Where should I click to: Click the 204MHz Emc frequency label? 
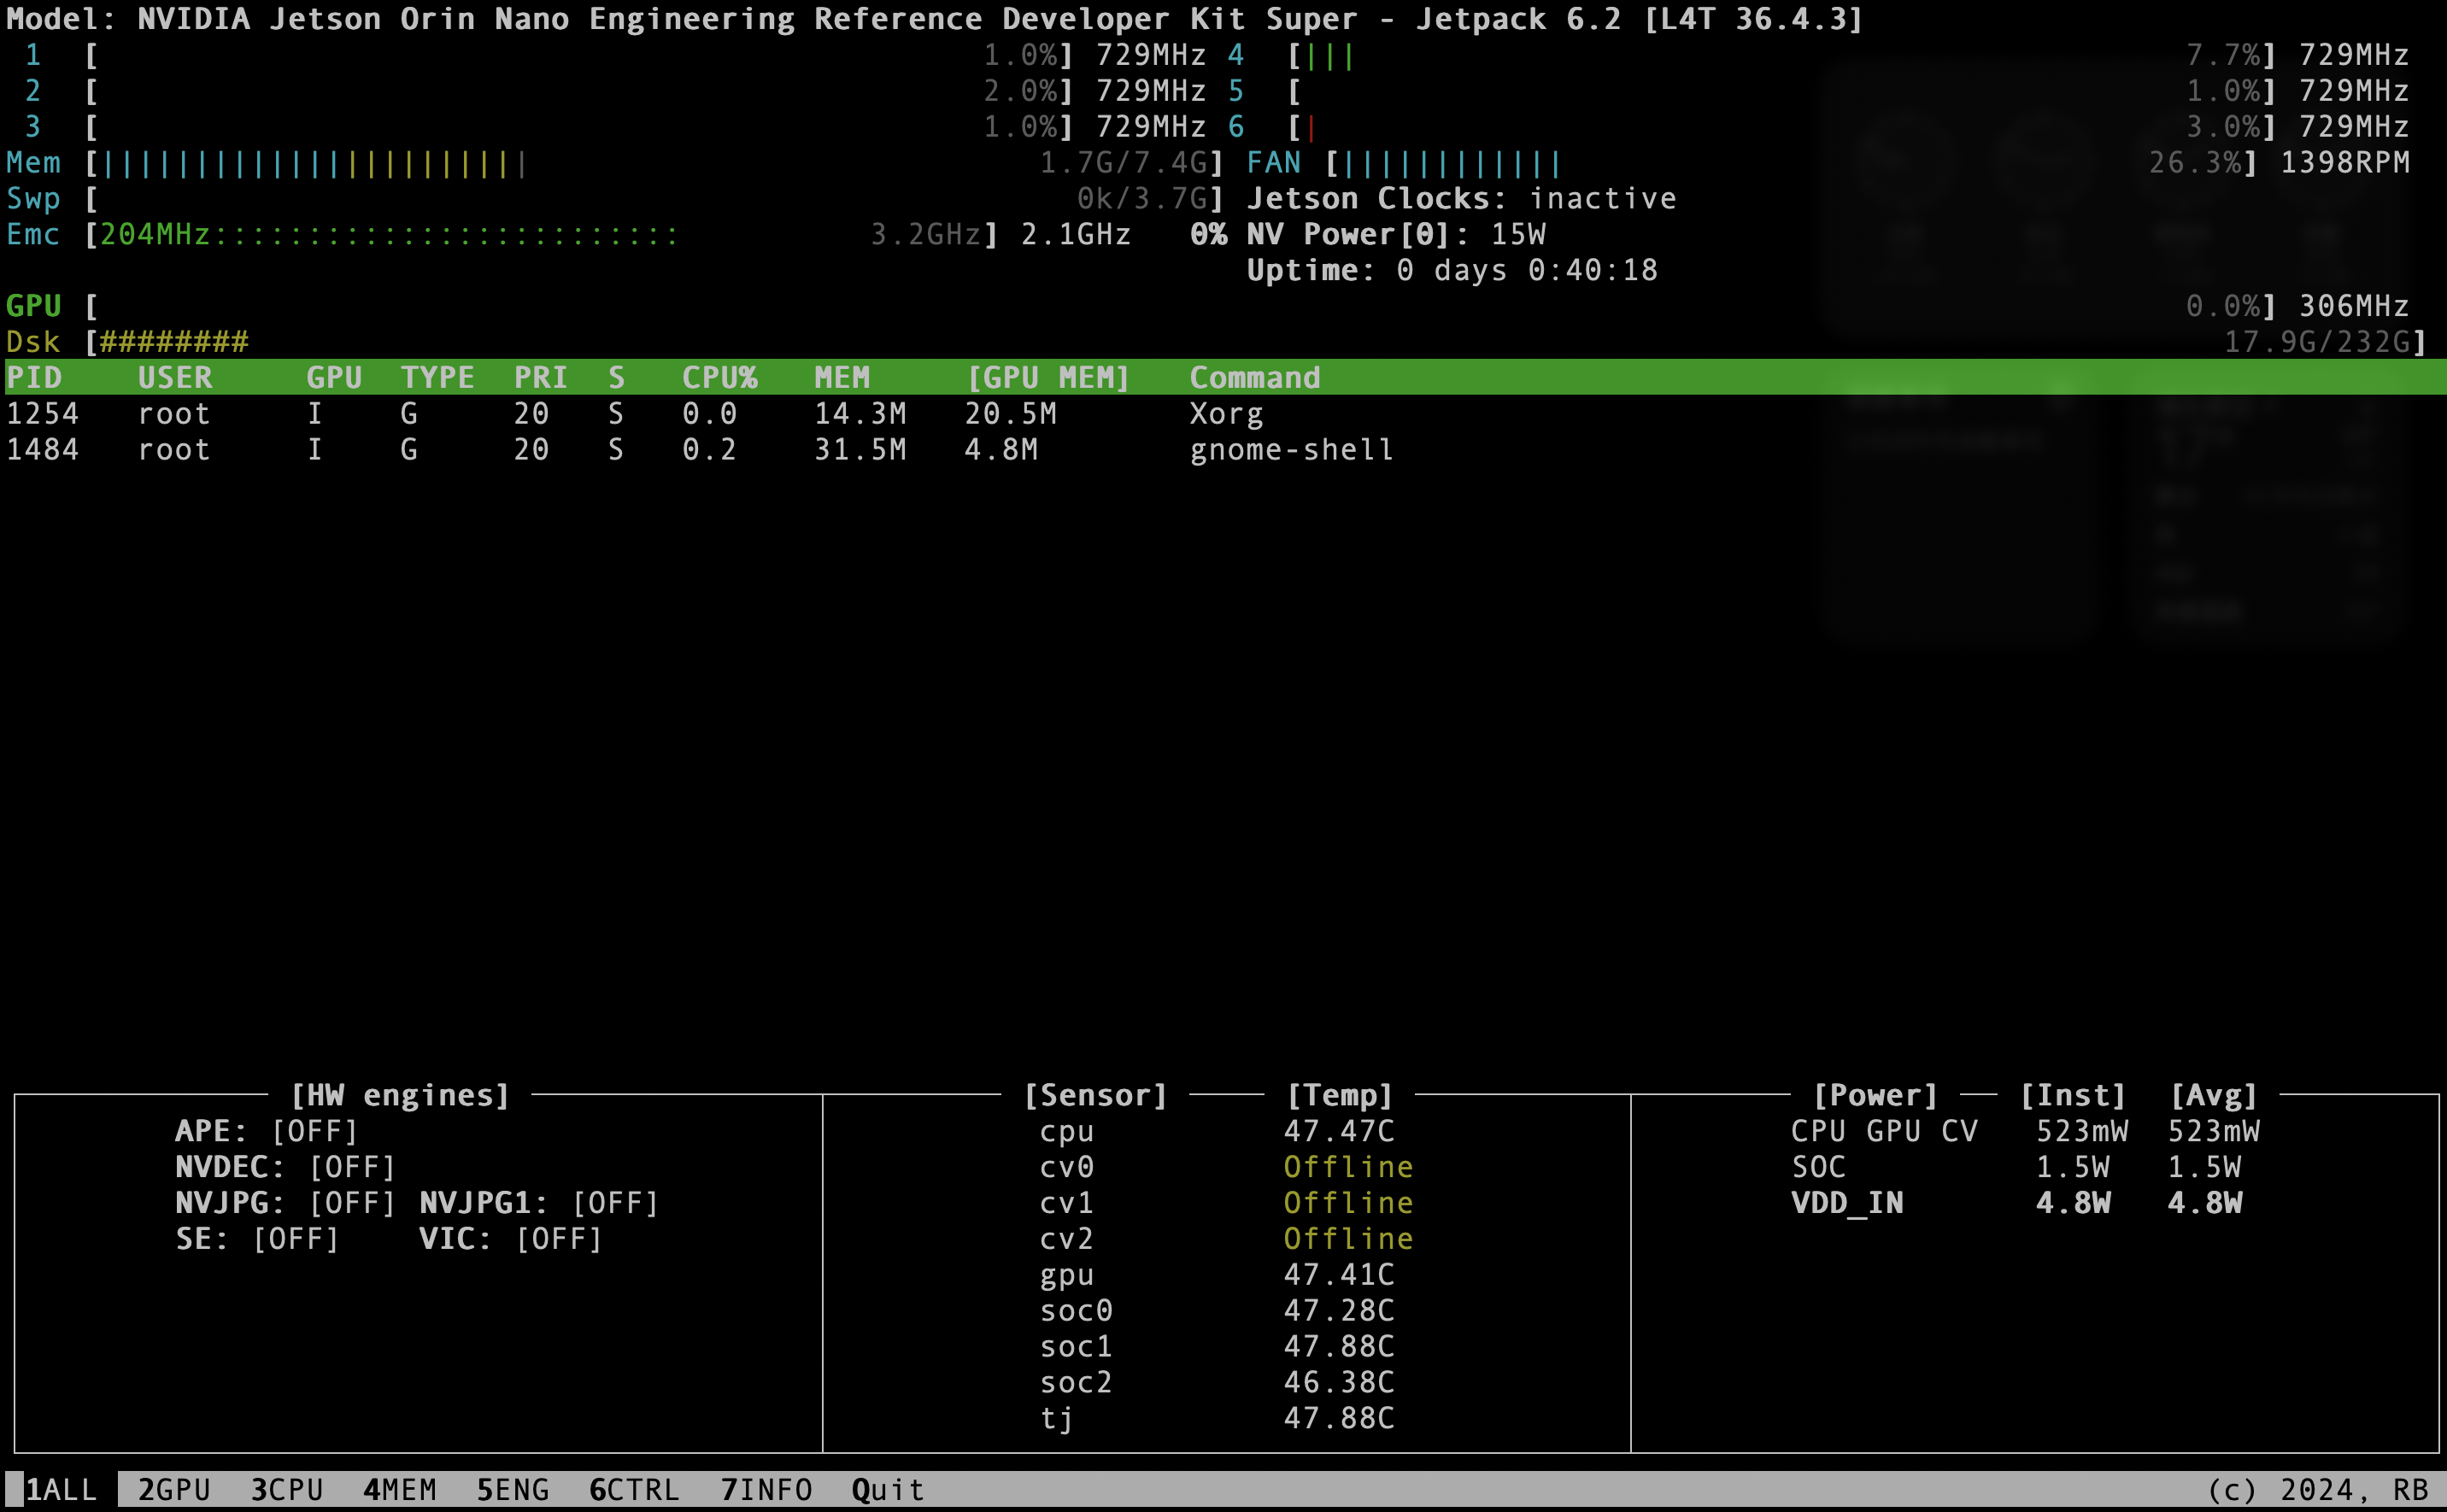tap(155, 235)
